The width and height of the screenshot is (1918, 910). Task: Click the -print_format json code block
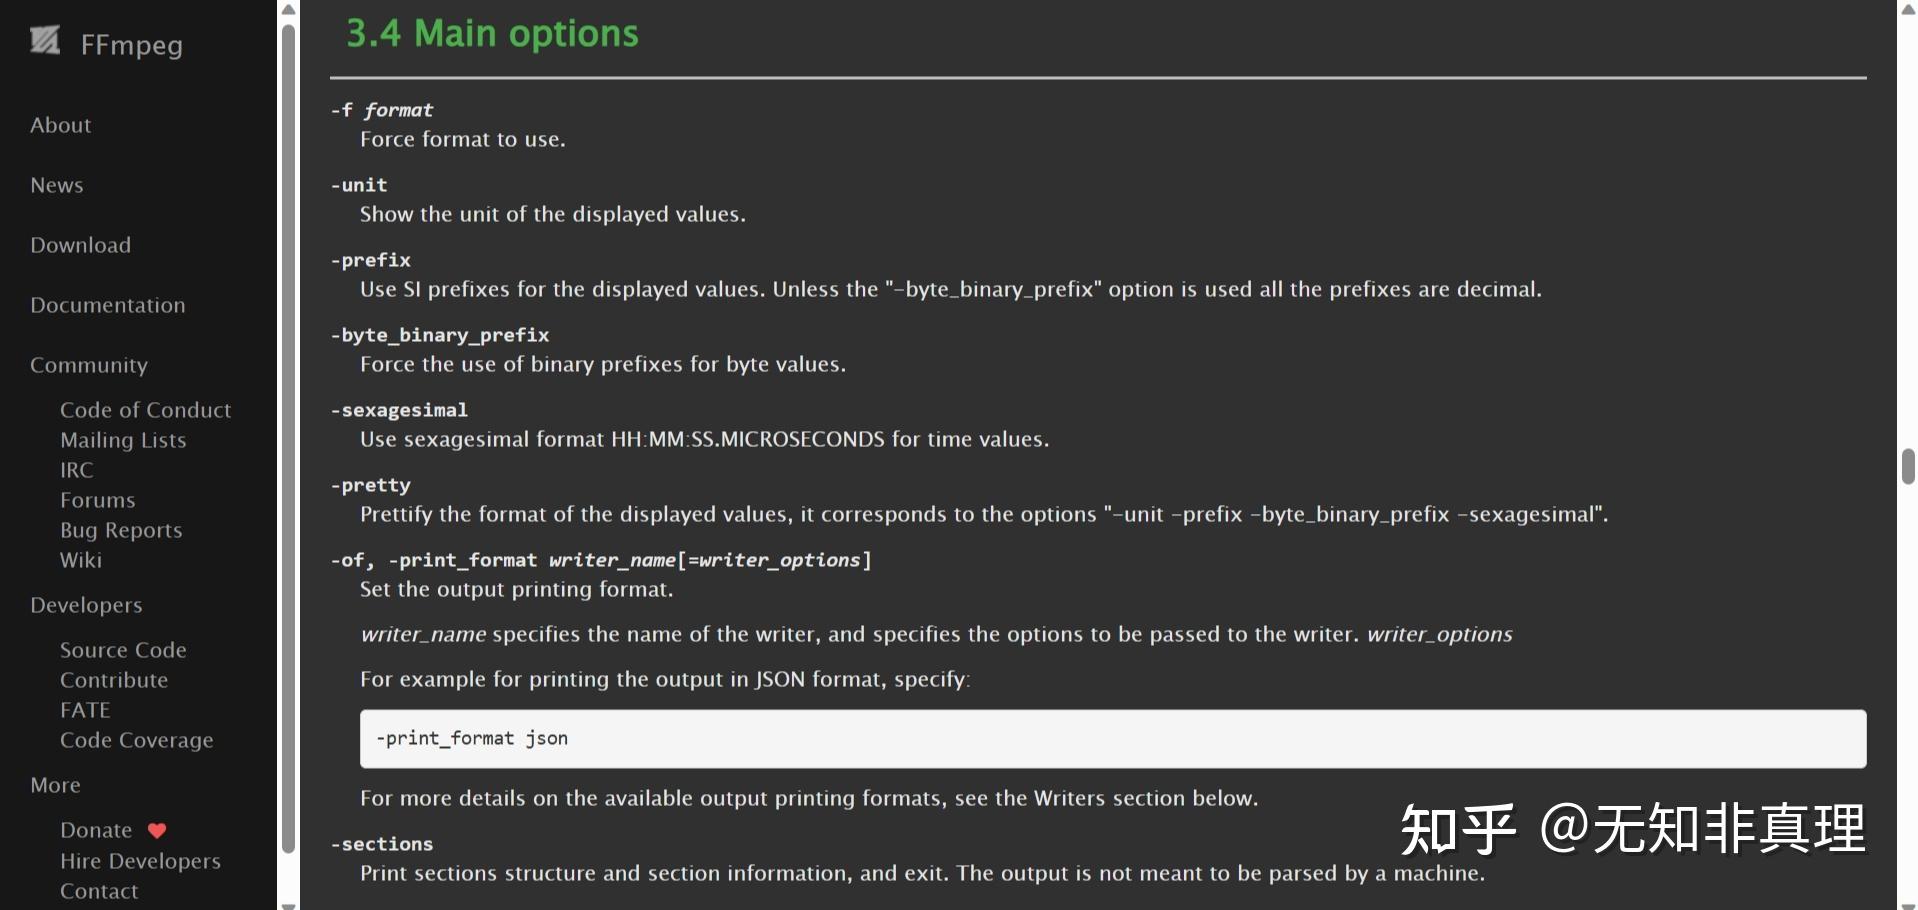(1112, 739)
